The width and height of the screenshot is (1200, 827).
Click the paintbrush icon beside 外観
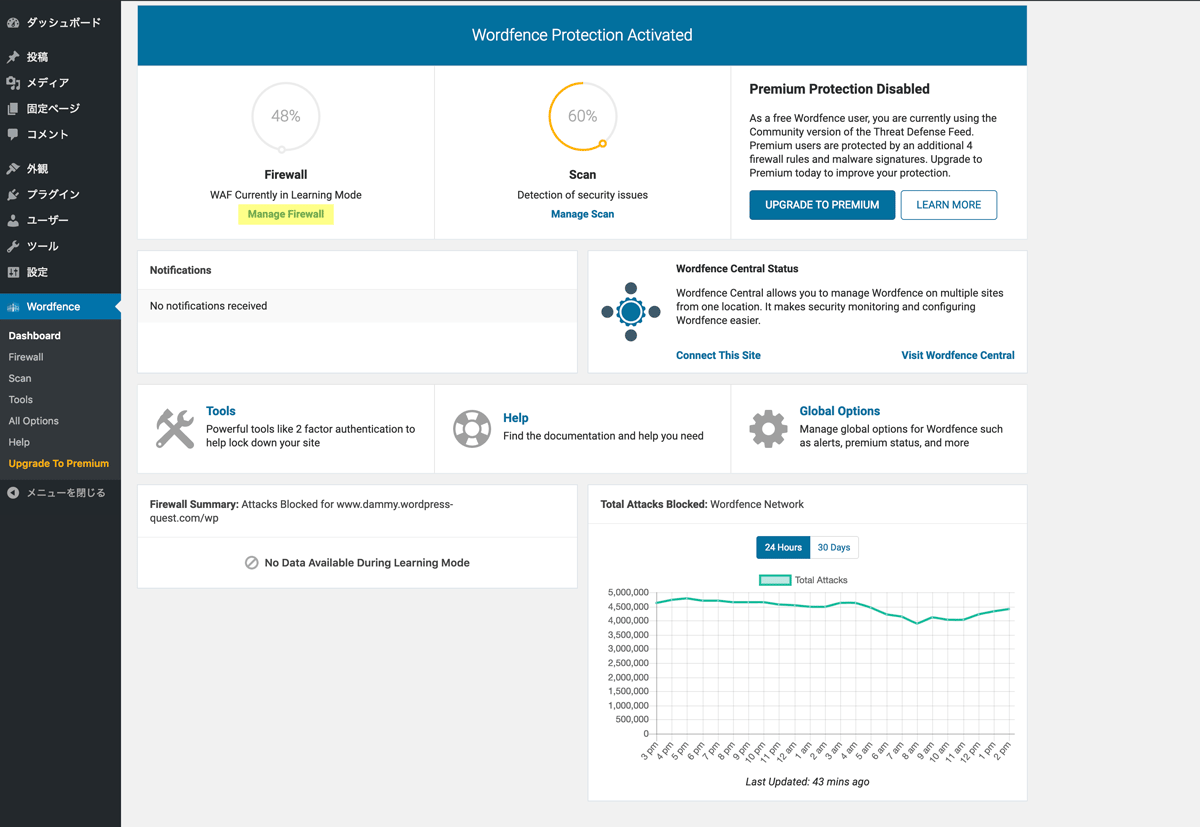pyautogui.click(x=13, y=169)
